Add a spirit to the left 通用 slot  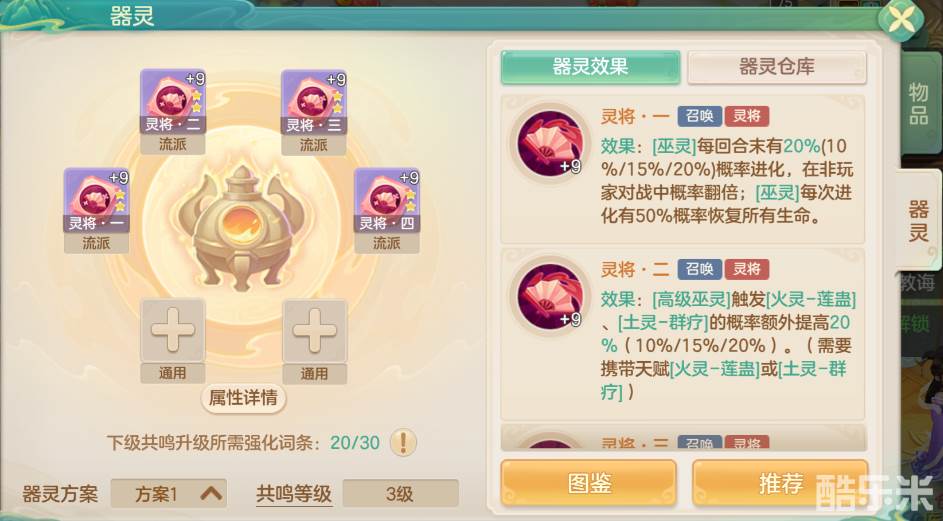(173, 330)
